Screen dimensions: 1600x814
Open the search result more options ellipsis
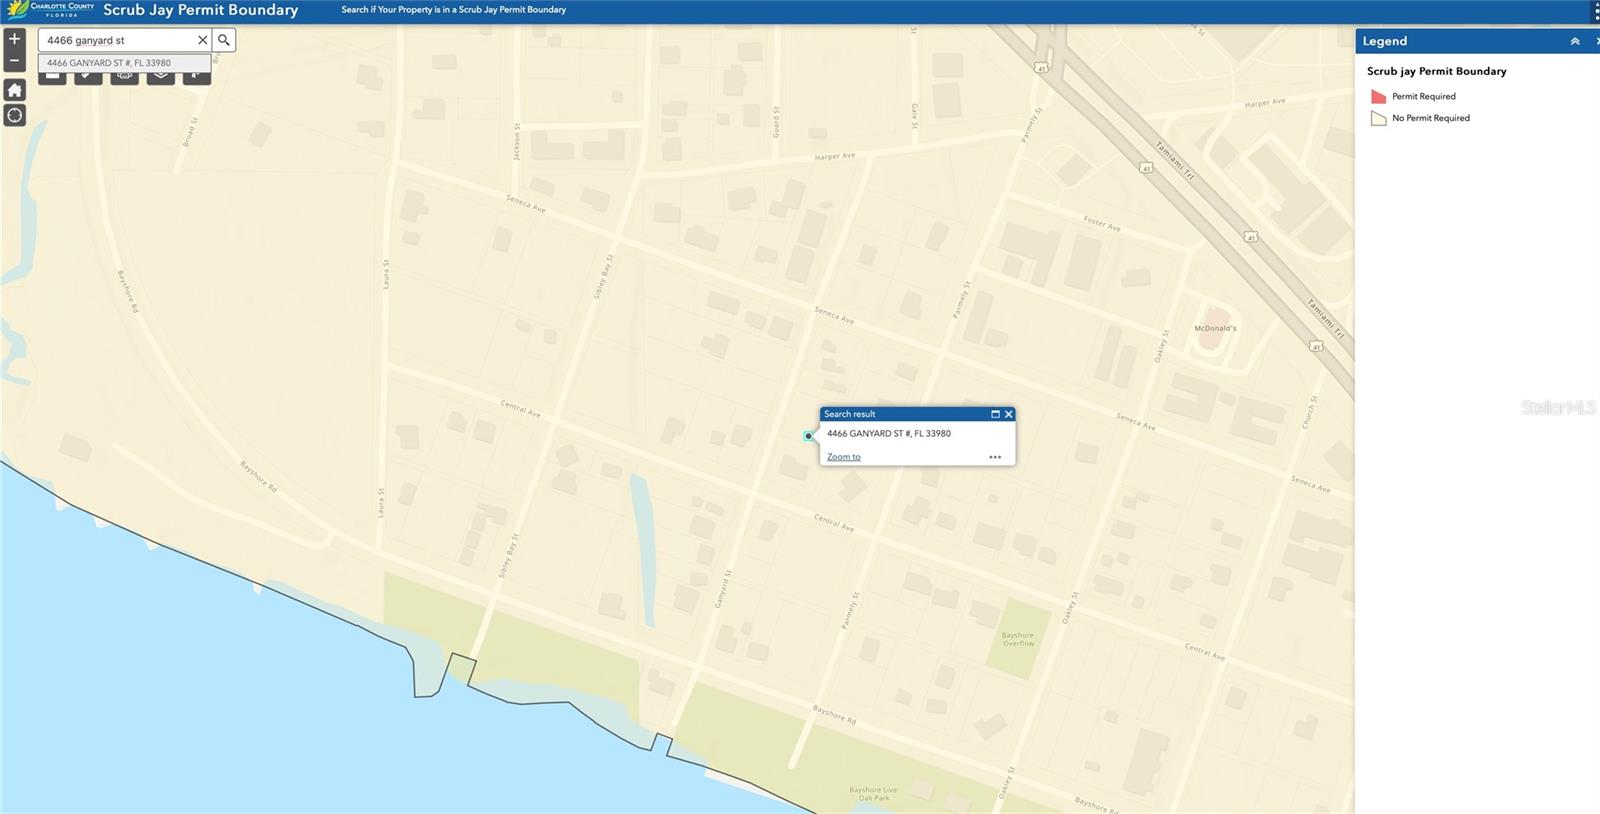(995, 457)
